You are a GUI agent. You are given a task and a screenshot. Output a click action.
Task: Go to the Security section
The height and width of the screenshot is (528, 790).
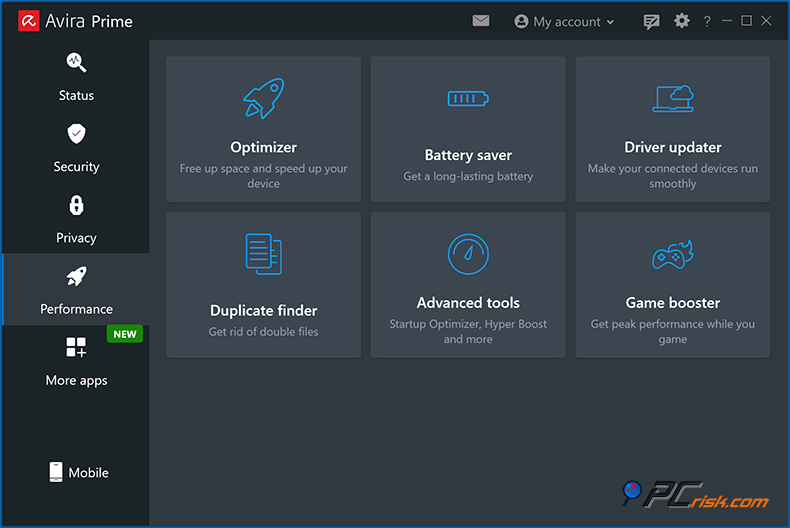pyautogui.click(x=76, y=147)
